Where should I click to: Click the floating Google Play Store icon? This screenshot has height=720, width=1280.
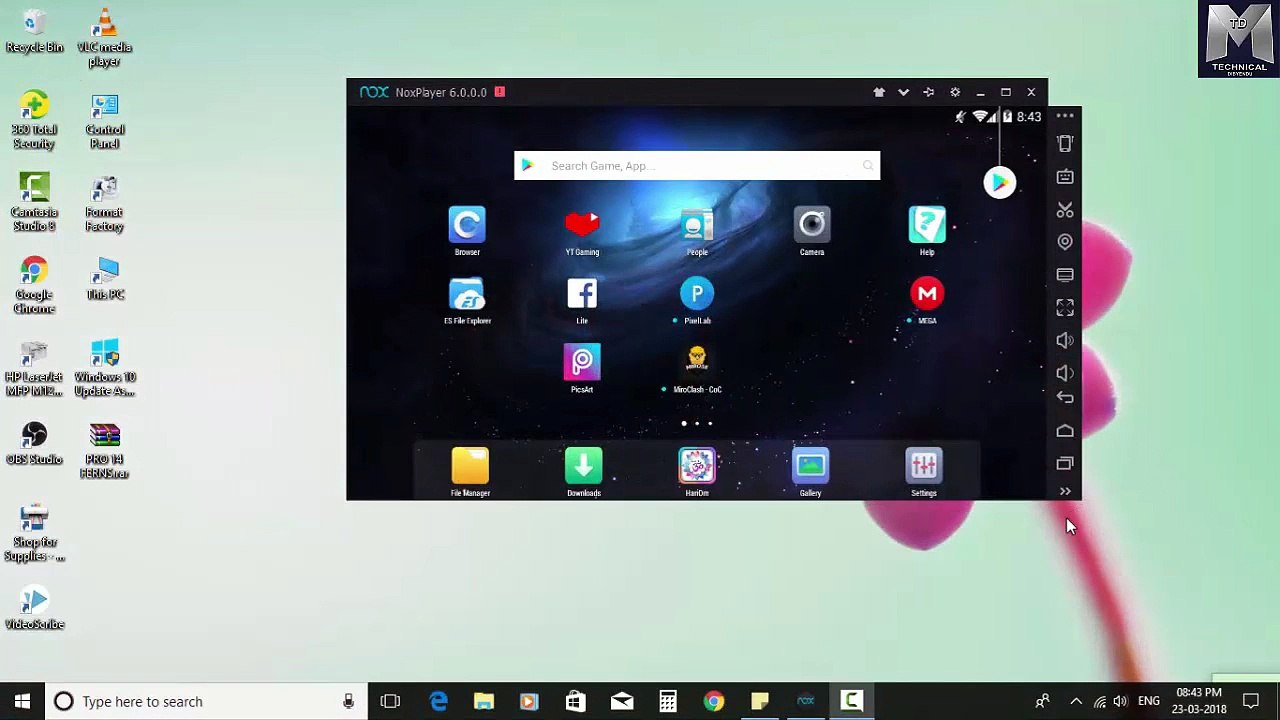pyautogui.click(x=999, y=182)
